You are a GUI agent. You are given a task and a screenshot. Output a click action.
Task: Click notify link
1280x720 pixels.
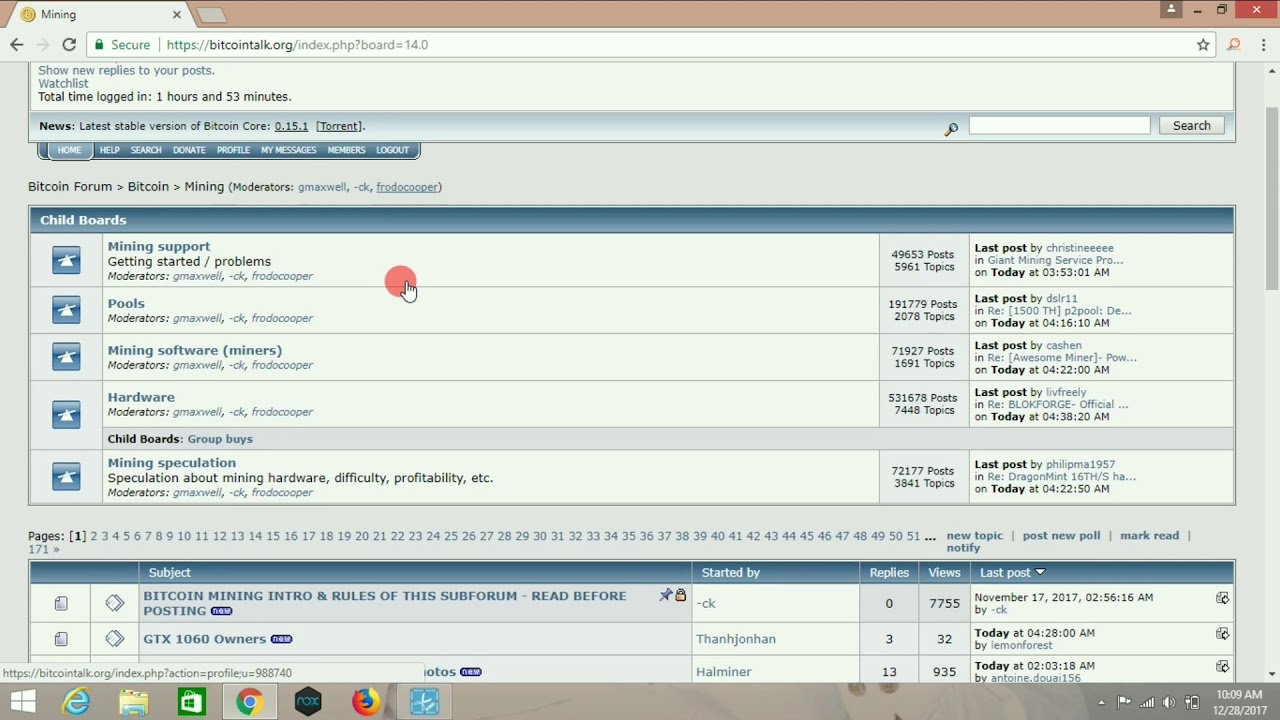[963, 548]
